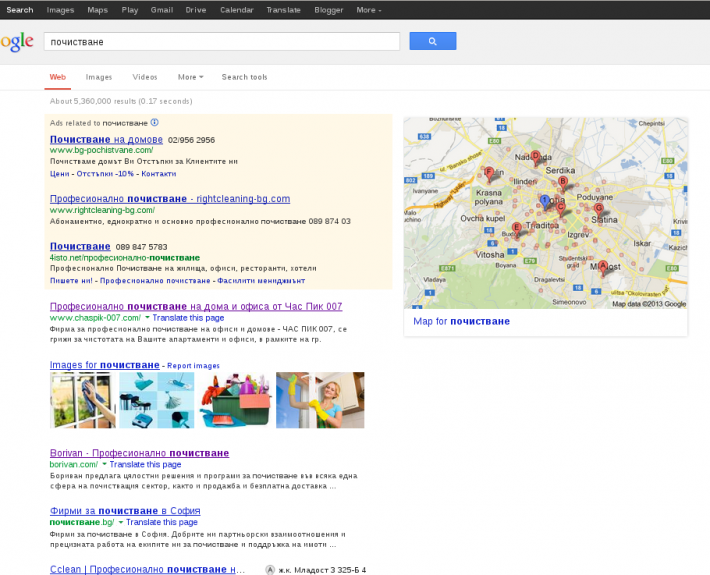
Task: Open Фирми за почистване в София result
Action: pos(125,511)
